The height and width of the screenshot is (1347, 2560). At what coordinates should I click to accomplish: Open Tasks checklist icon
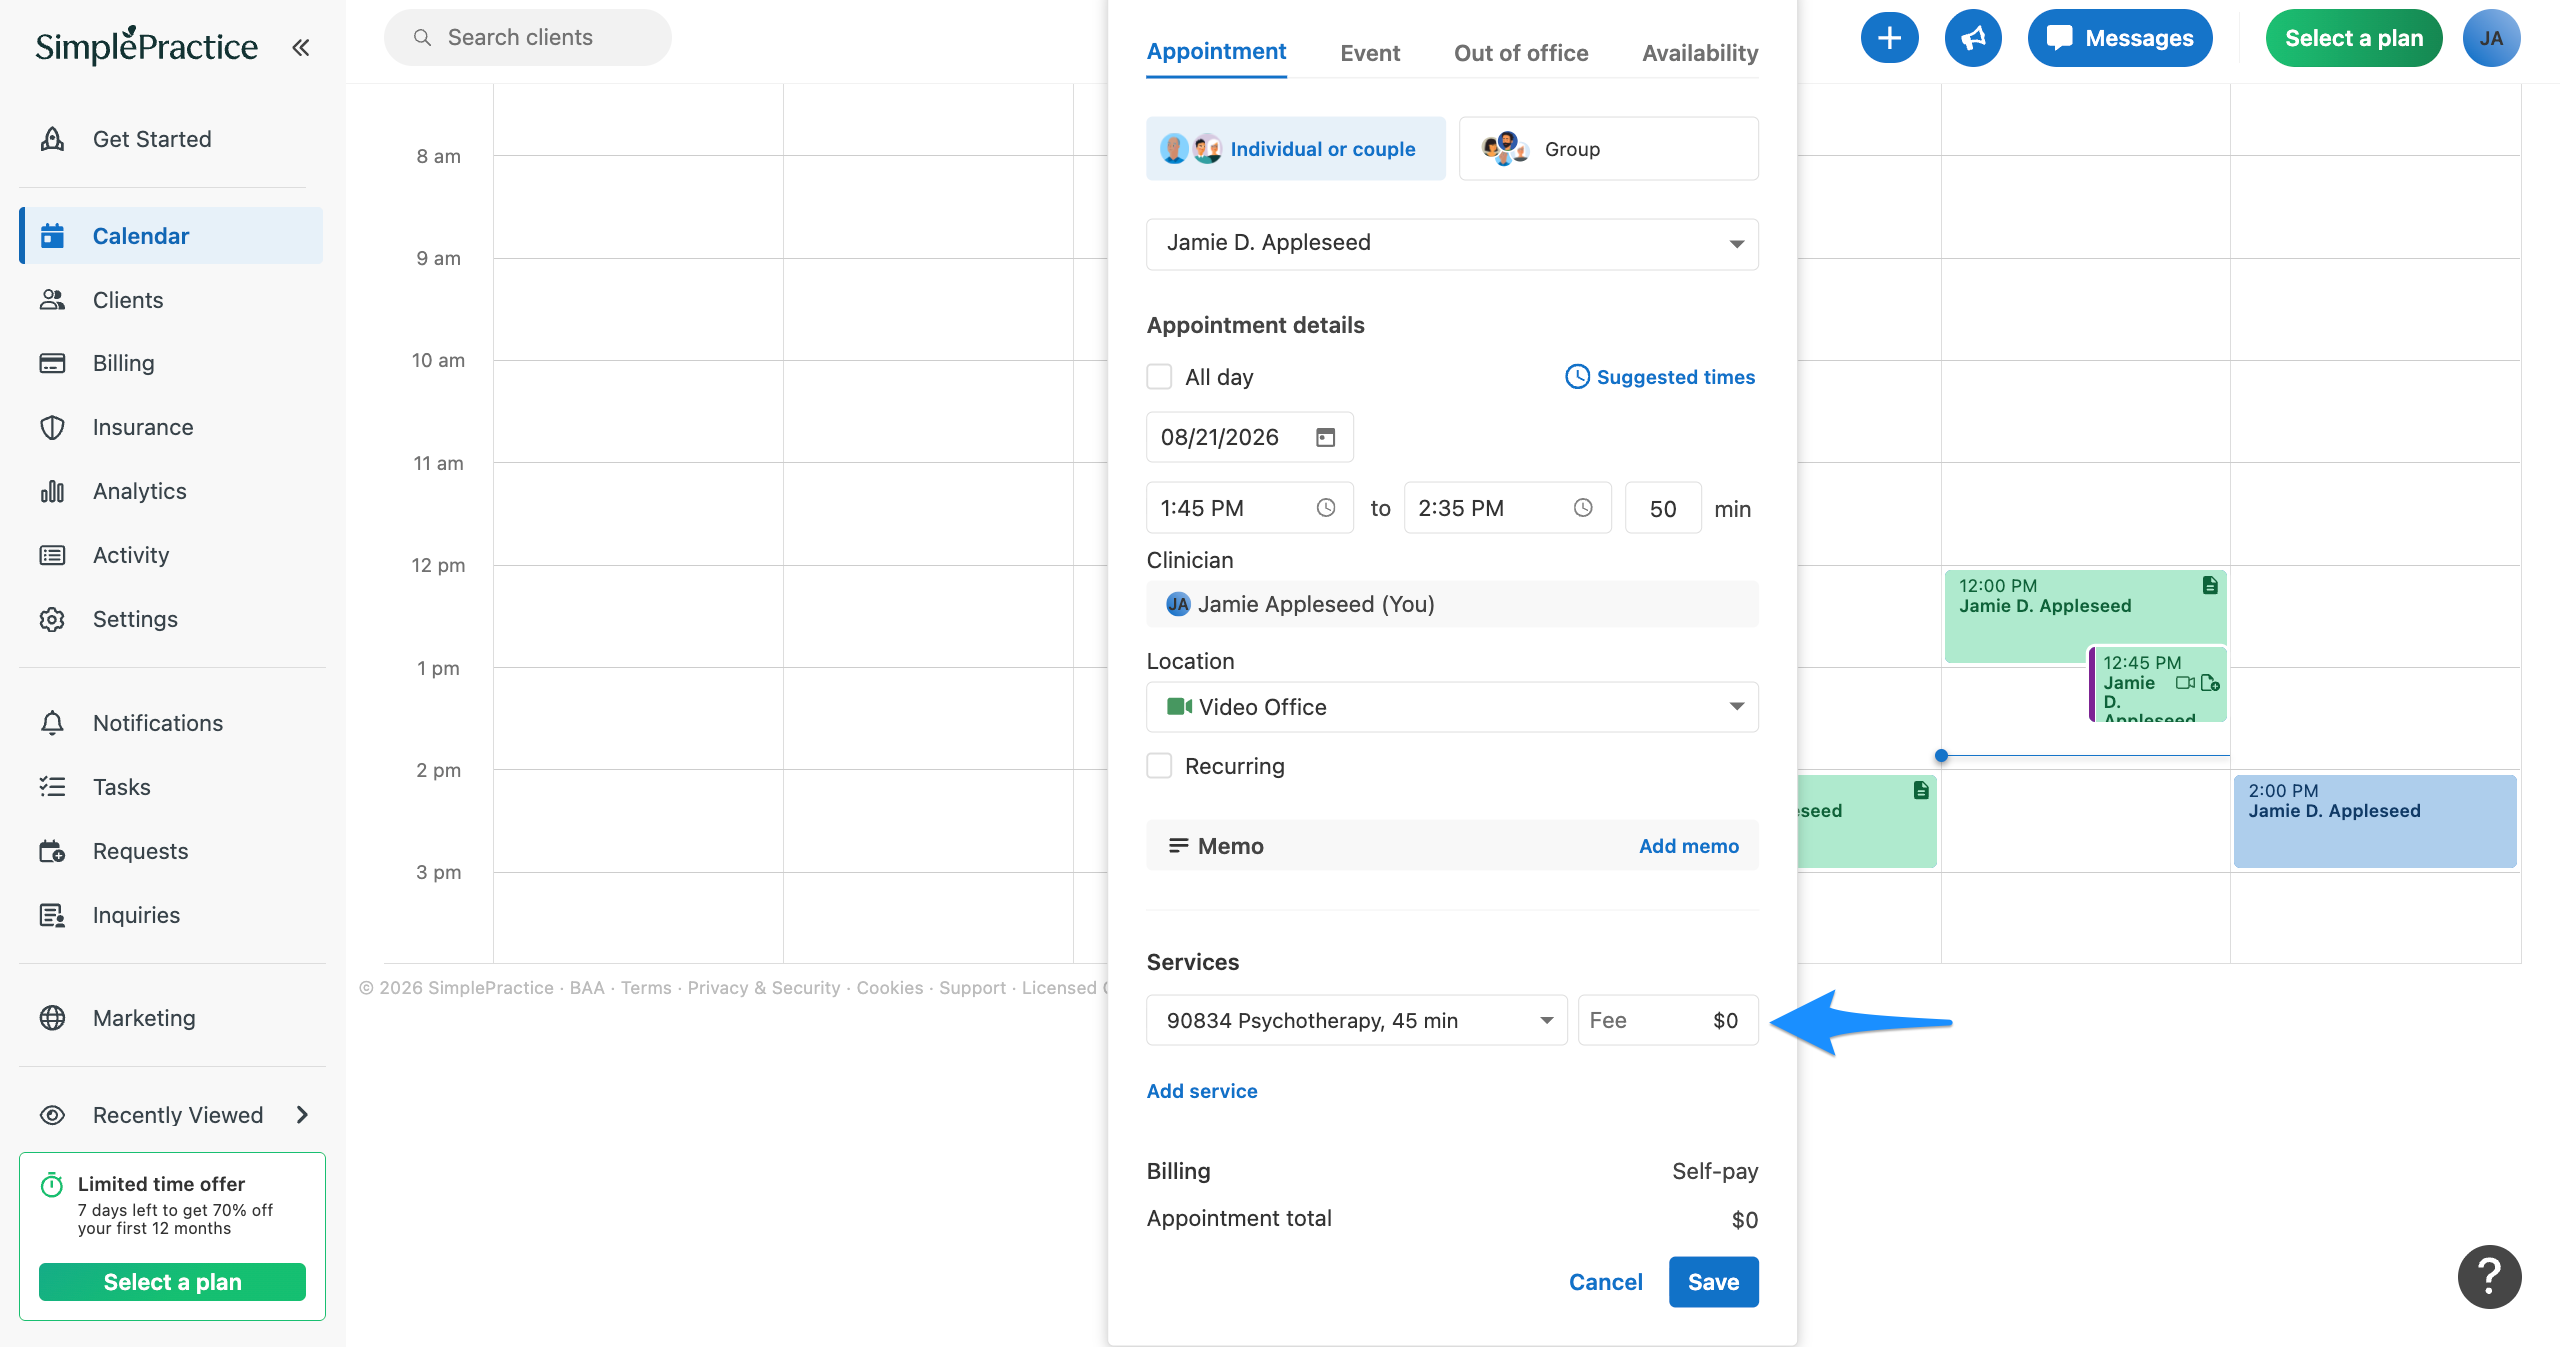click(x=52, y=787)
